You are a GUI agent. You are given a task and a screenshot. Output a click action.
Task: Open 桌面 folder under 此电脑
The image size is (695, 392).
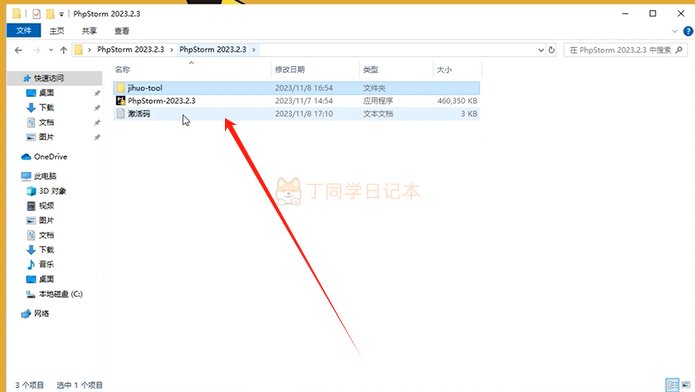pos(46,279)
